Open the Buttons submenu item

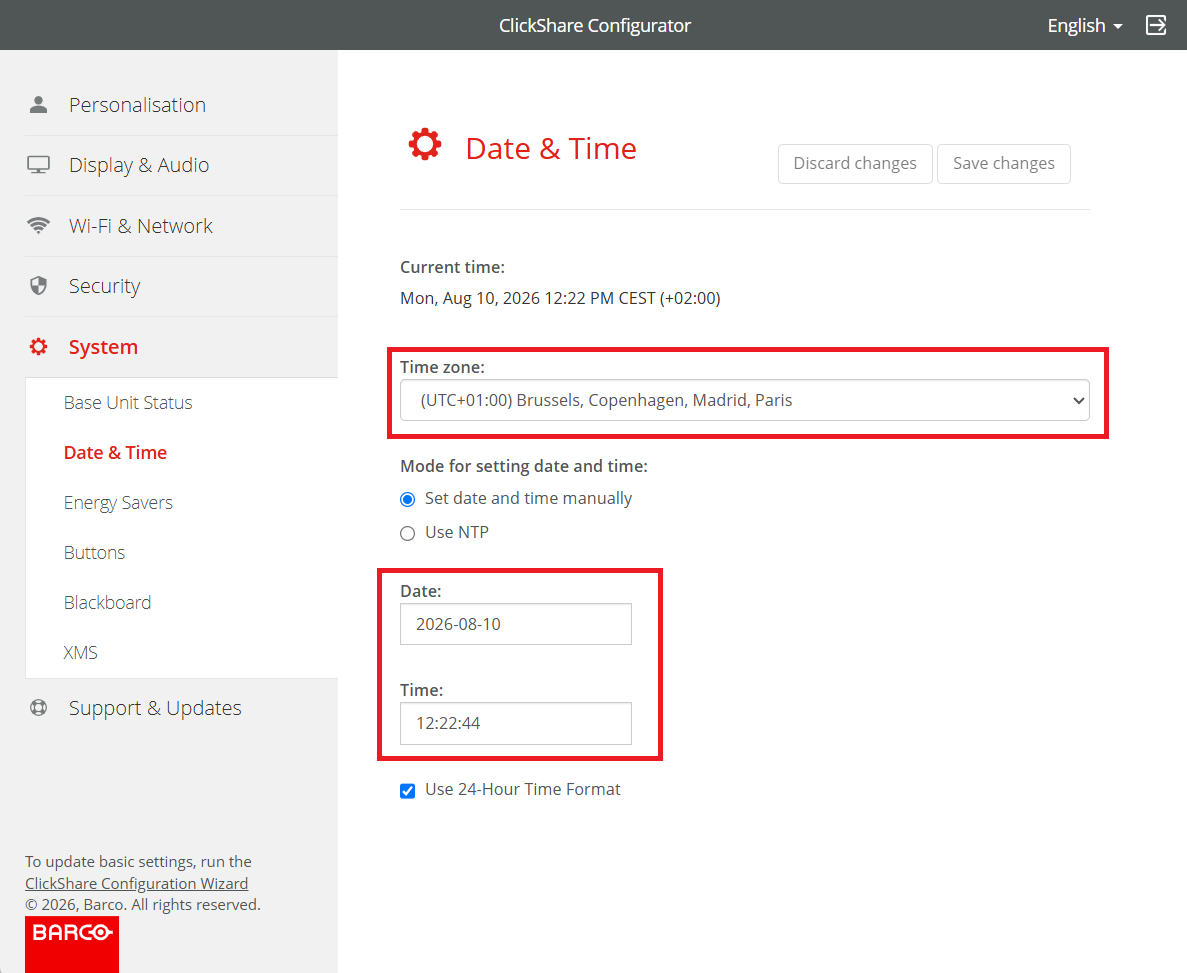click(94, 553)
